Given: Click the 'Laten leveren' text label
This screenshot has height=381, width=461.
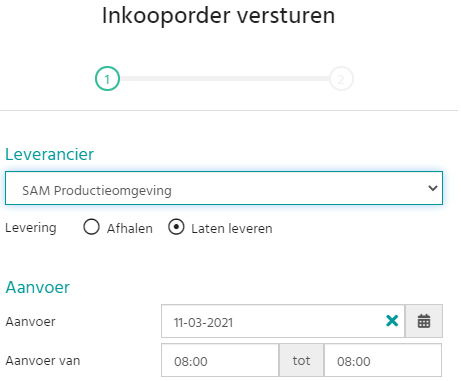Looking at the screenshot, I should 232,229.
